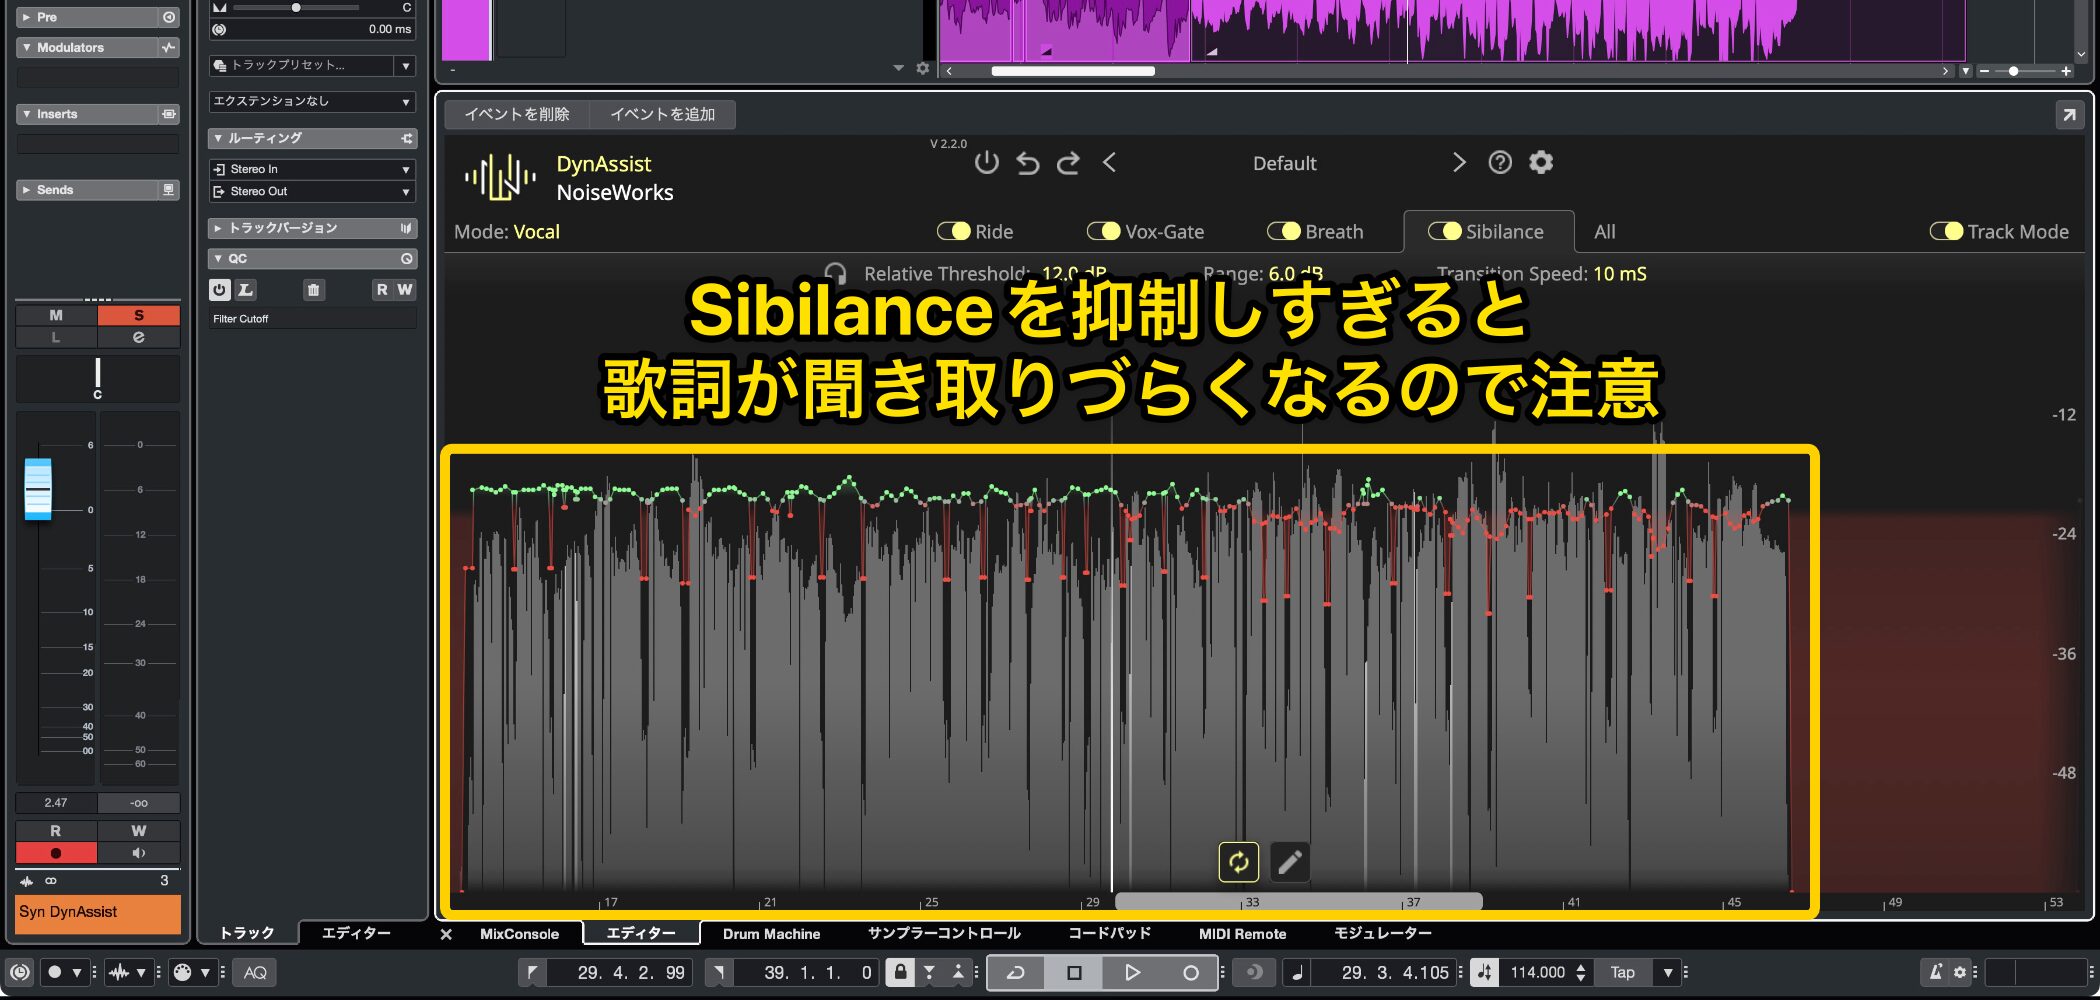Click the yellow re-analyze refresh icon
Viewport: 2100px width, 1000px height.
tap(1238, 862)
